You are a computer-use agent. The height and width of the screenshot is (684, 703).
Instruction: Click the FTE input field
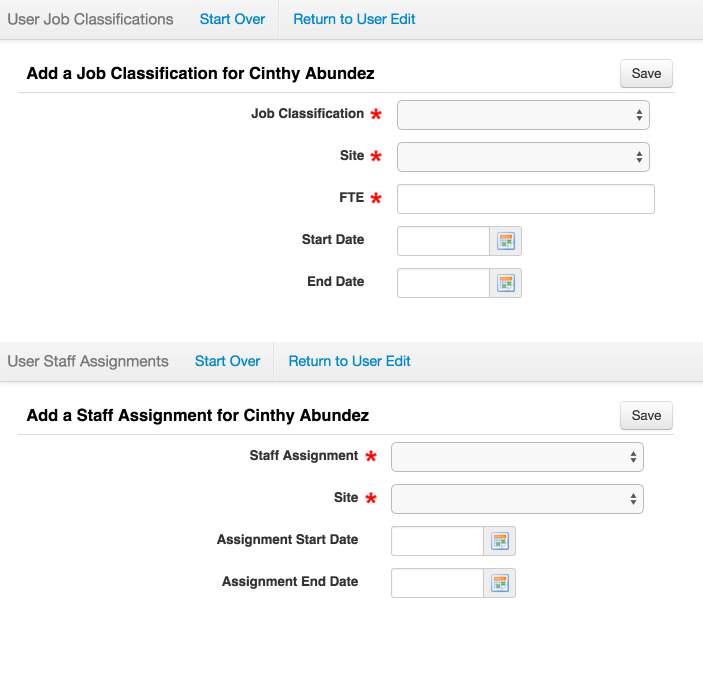(x=526, y=199)
